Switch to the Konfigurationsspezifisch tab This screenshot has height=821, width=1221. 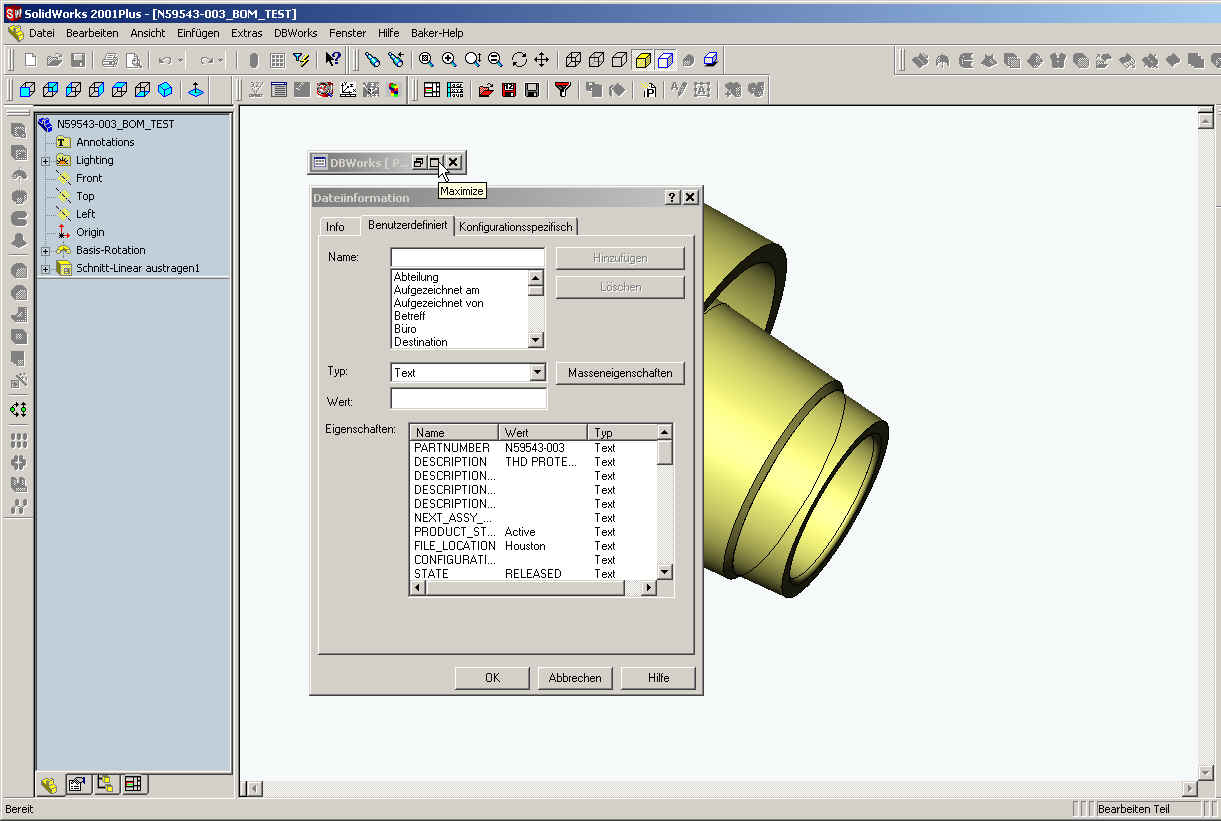click(516, 227)
